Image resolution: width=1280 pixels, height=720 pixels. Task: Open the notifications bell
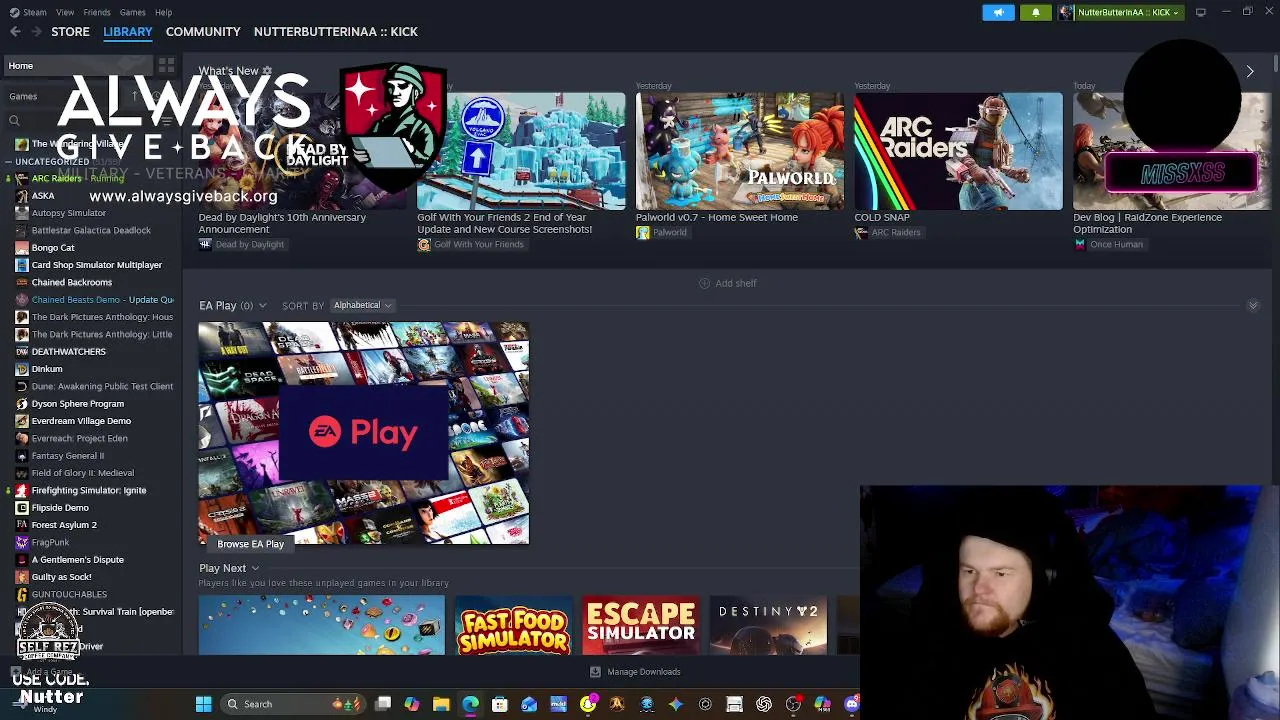(1036, 12)
